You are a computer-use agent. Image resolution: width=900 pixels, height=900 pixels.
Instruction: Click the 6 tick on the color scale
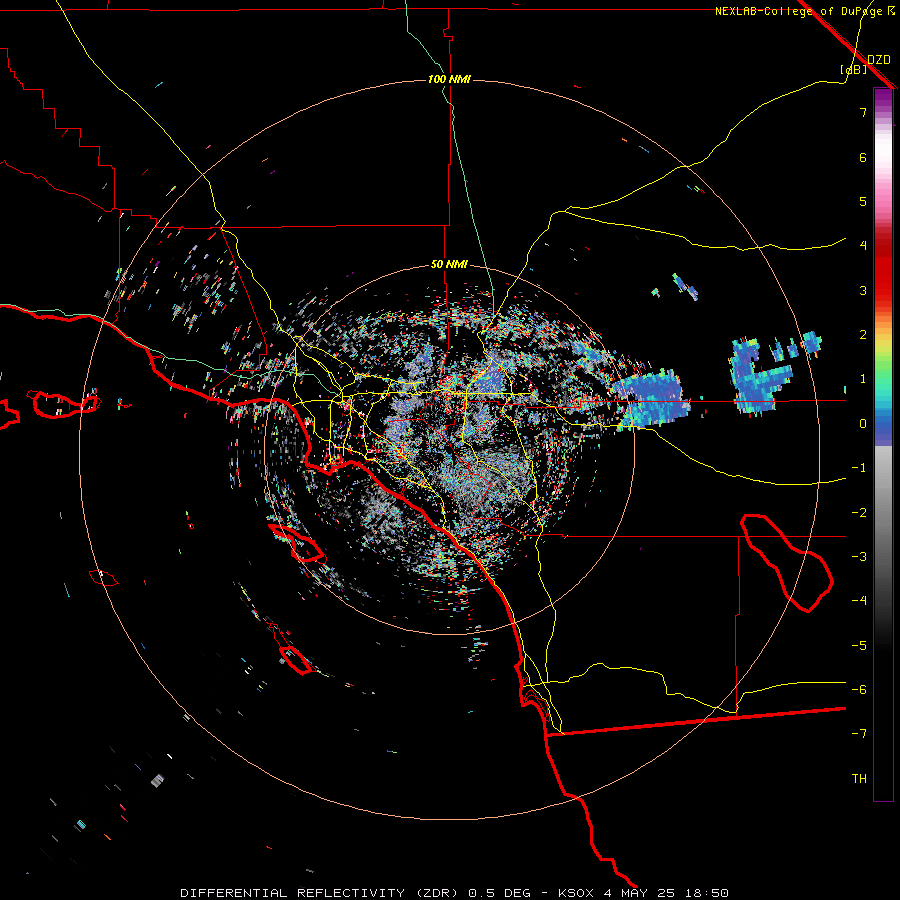pos(863,157)
